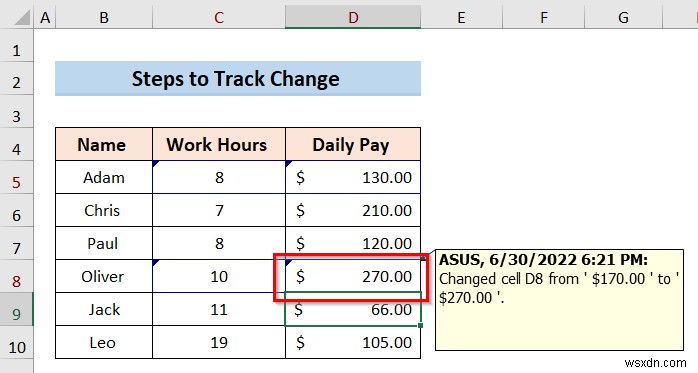Select row 4 header
This screenshot has width=698, height=373.
click(16, 144)
